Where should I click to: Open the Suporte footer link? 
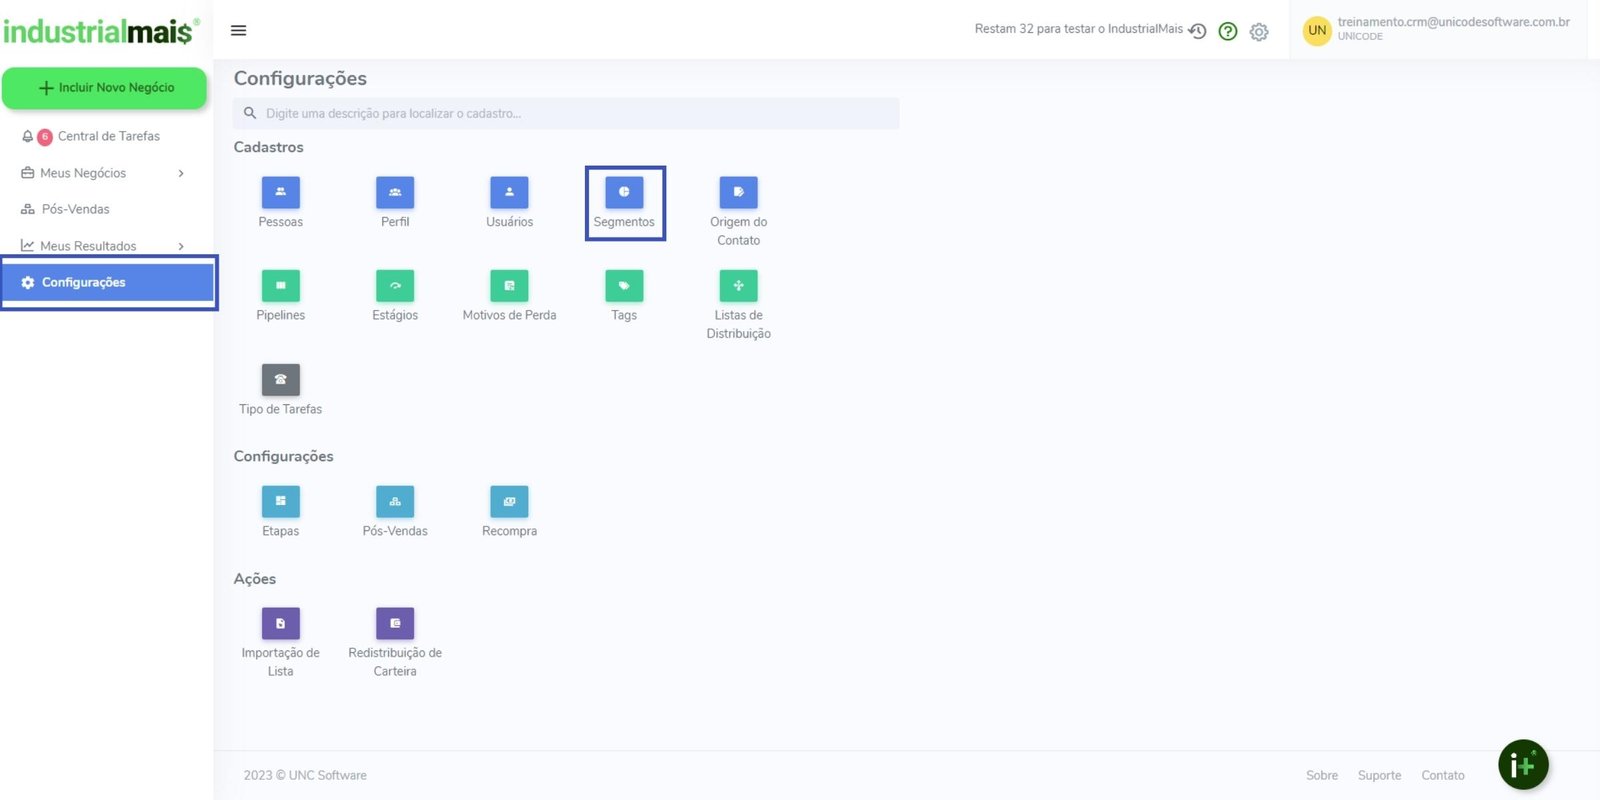point(1379,775)
